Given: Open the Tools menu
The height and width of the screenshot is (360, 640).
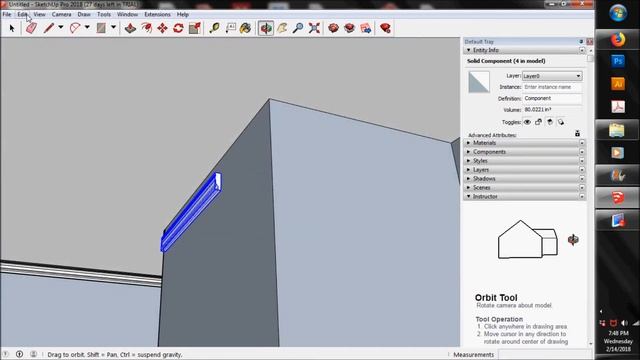Looking at the screenshot, I should tap(104, 14).
